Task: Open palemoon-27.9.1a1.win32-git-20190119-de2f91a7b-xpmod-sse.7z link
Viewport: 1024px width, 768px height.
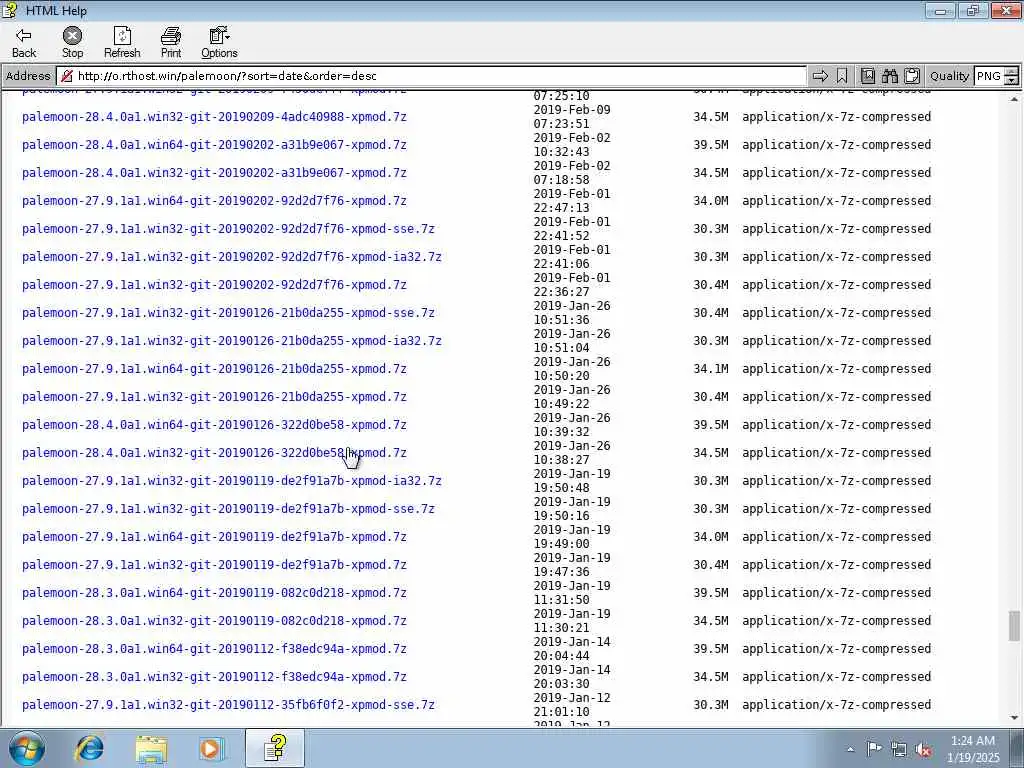Action: click(x=228, y=509)
